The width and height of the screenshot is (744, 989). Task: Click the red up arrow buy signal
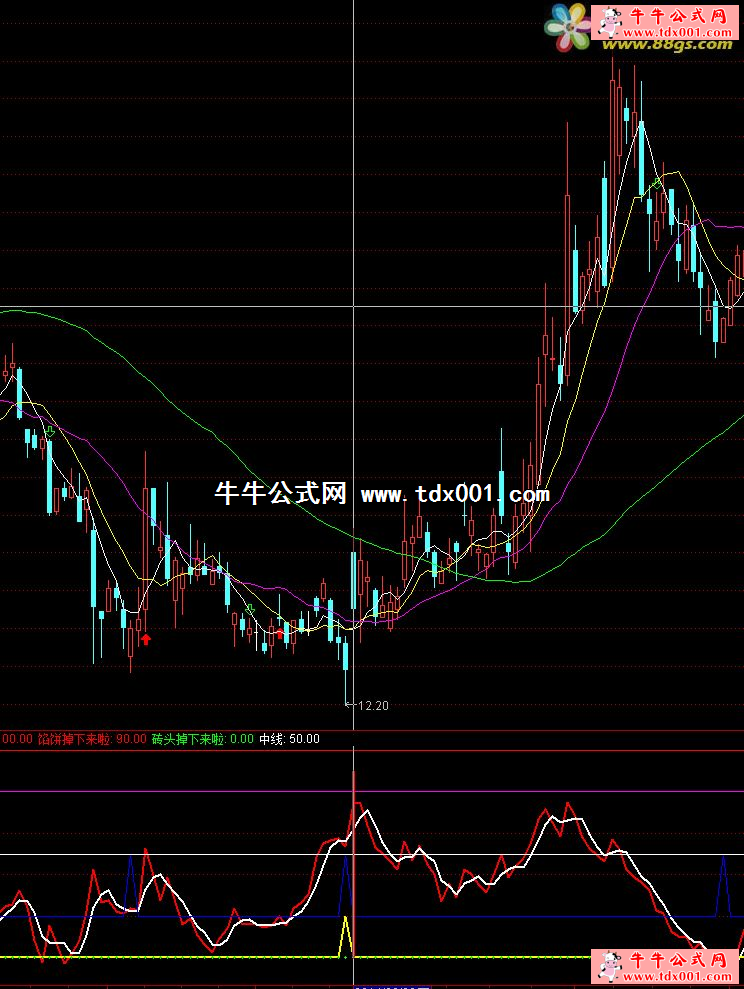coord(146,638)
